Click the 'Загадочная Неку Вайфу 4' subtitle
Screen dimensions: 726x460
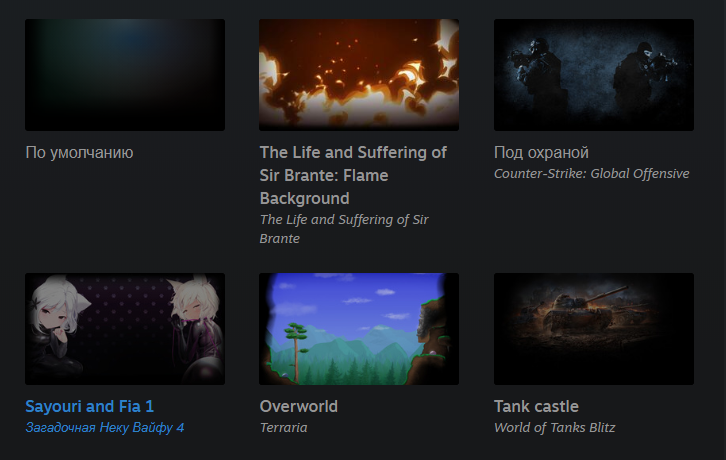pos(105,427)
